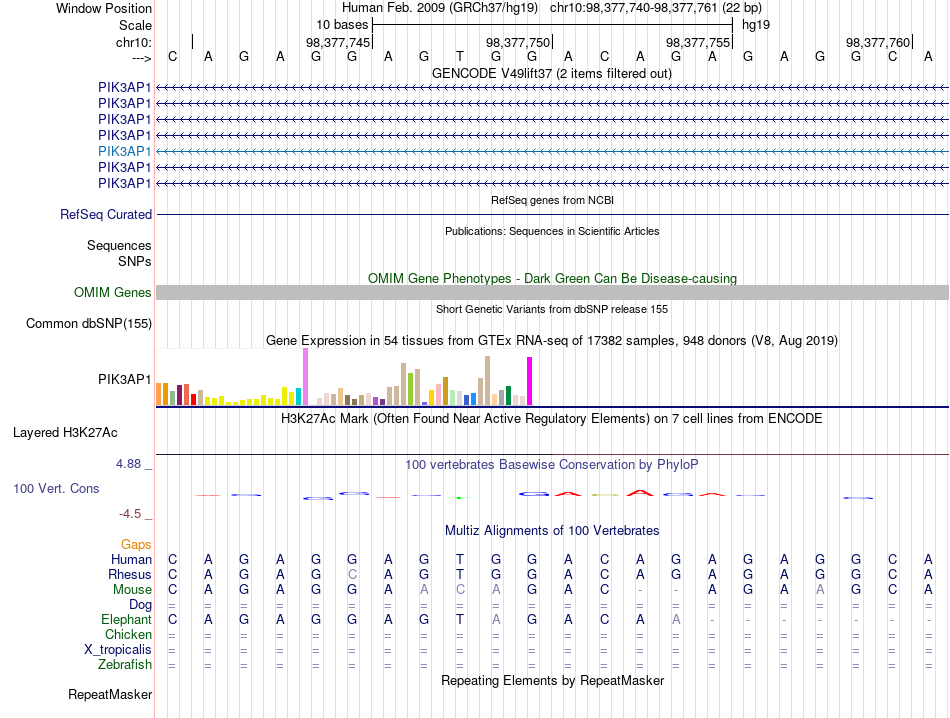Click the 98,377,750 position marker on ruler
Screen dimensions: 950x718
[x=519, y=42]
